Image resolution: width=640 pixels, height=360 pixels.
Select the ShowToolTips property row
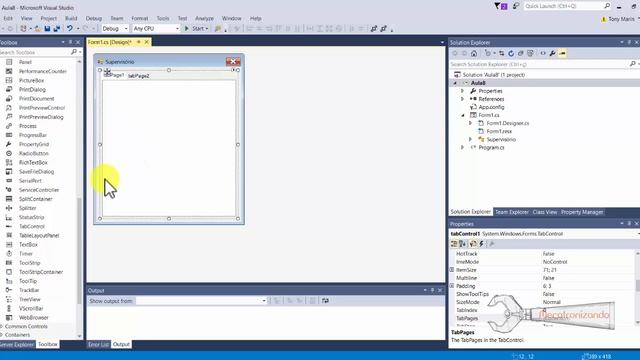pyautogui.click(x=543, y=294)
